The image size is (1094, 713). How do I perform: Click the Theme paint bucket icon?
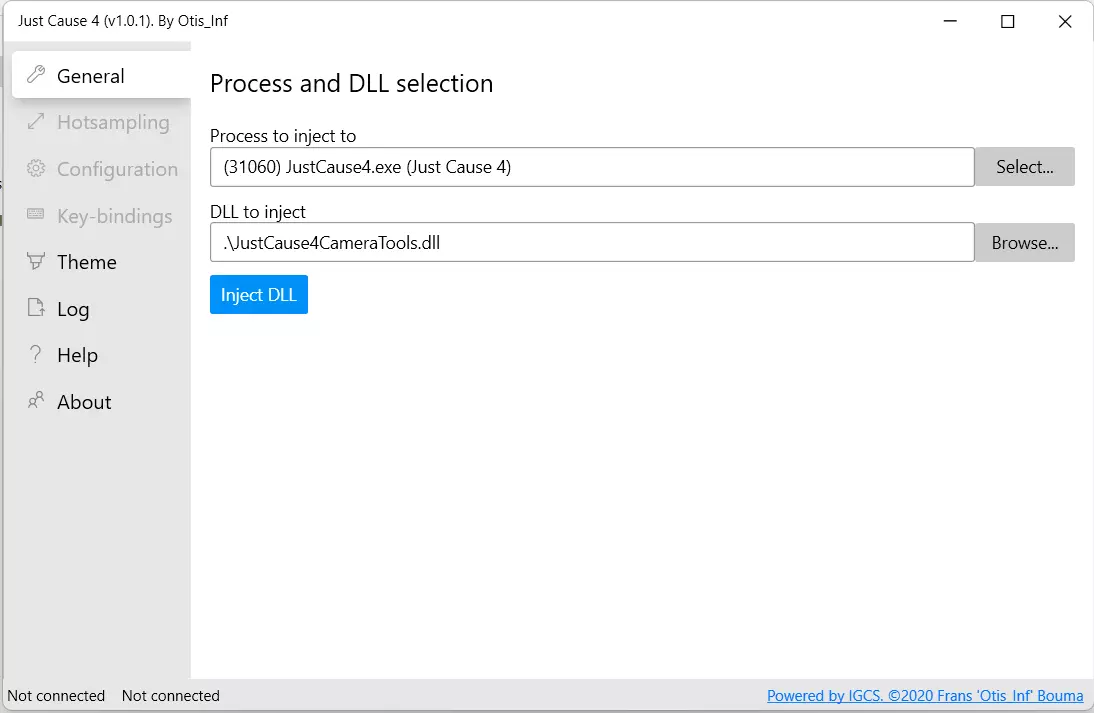point(36,262)
